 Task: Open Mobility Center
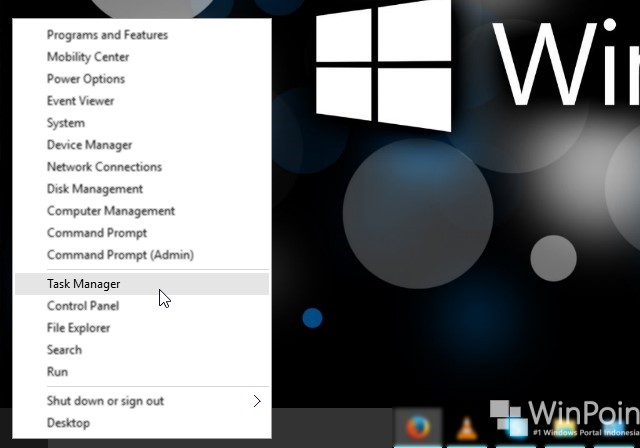(x=142, y=57)
